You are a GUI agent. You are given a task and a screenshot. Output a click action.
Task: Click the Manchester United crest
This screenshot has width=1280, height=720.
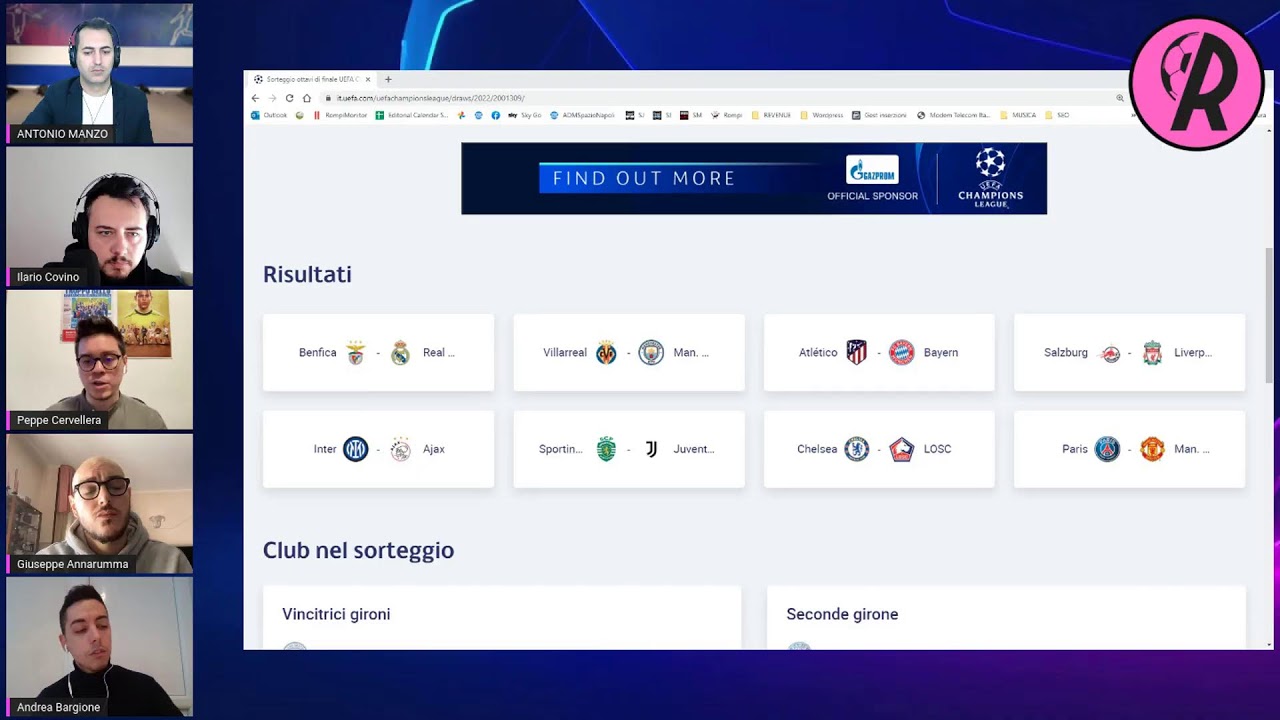point(1152,449)
